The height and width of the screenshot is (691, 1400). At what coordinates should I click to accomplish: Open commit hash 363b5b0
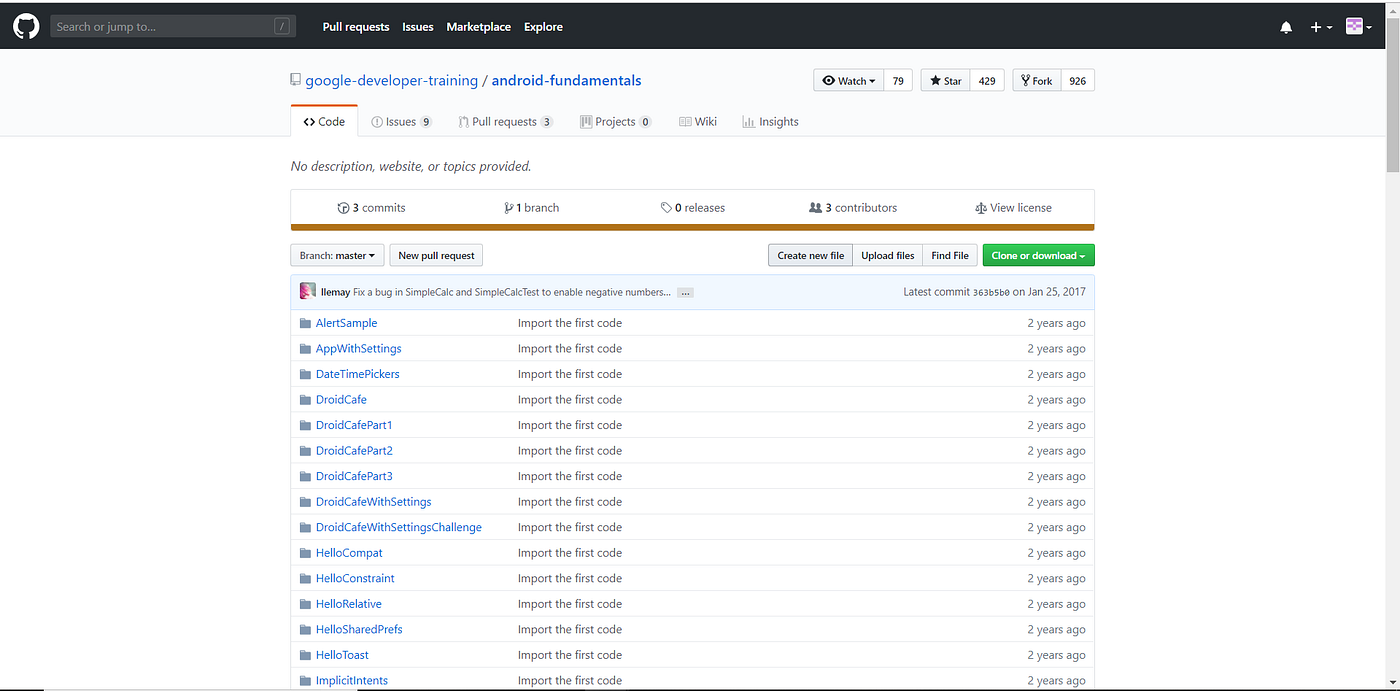coord(990,292)
